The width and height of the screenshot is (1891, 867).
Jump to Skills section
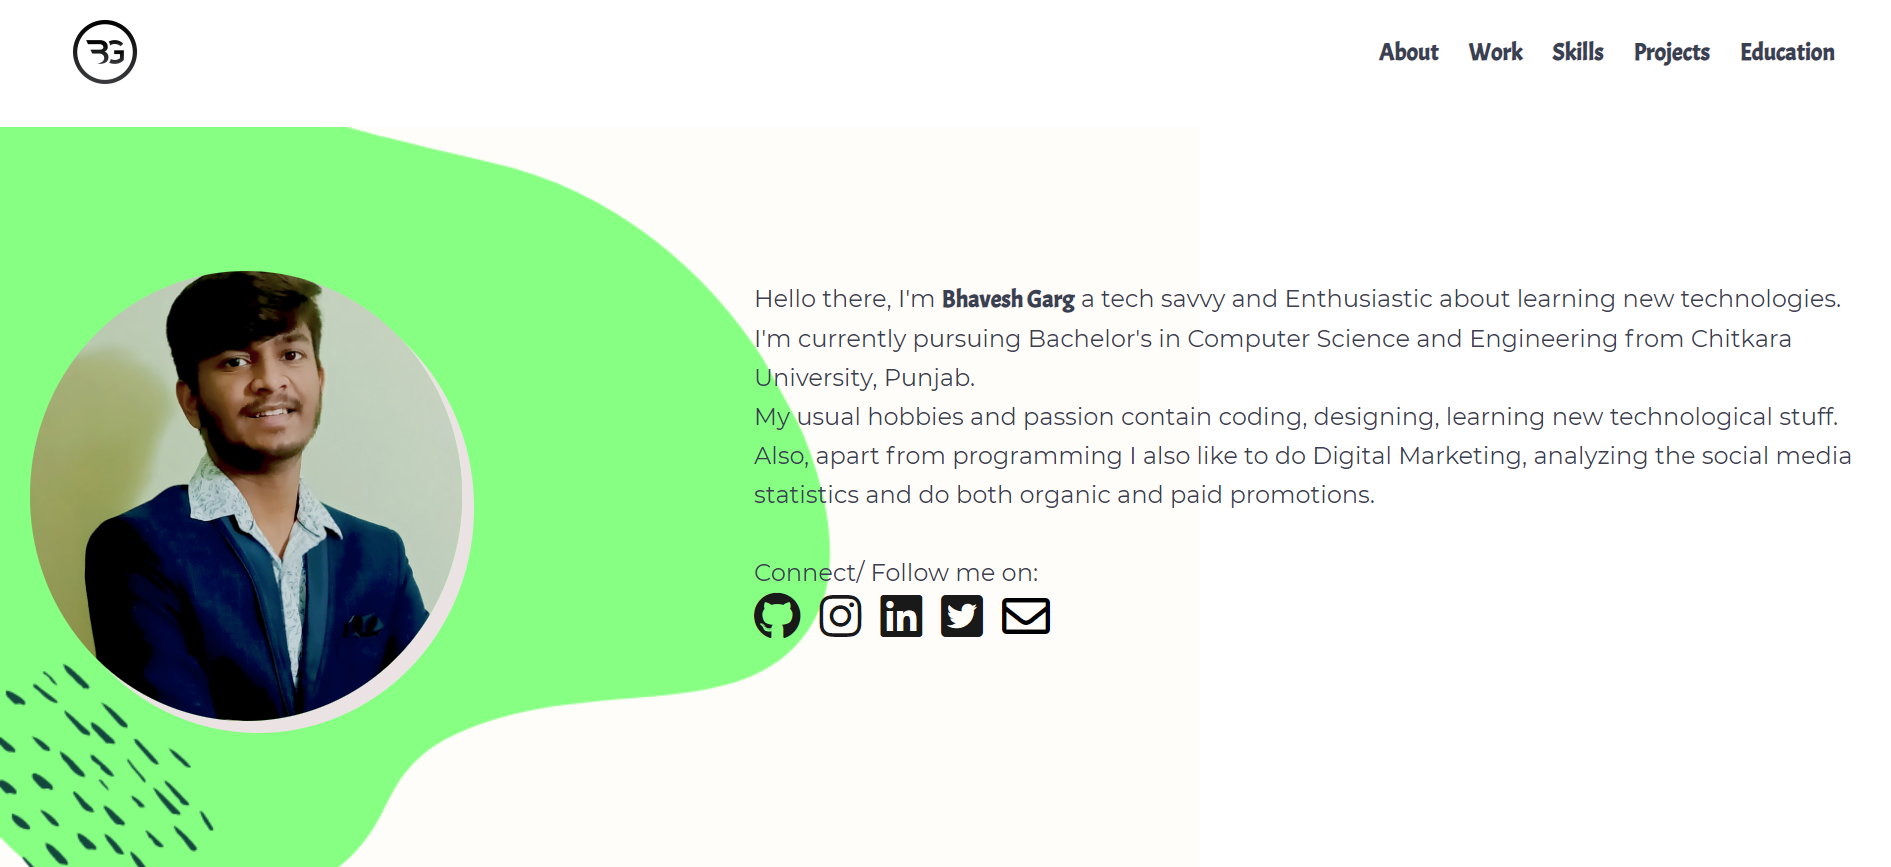(x=1577, y=52)
